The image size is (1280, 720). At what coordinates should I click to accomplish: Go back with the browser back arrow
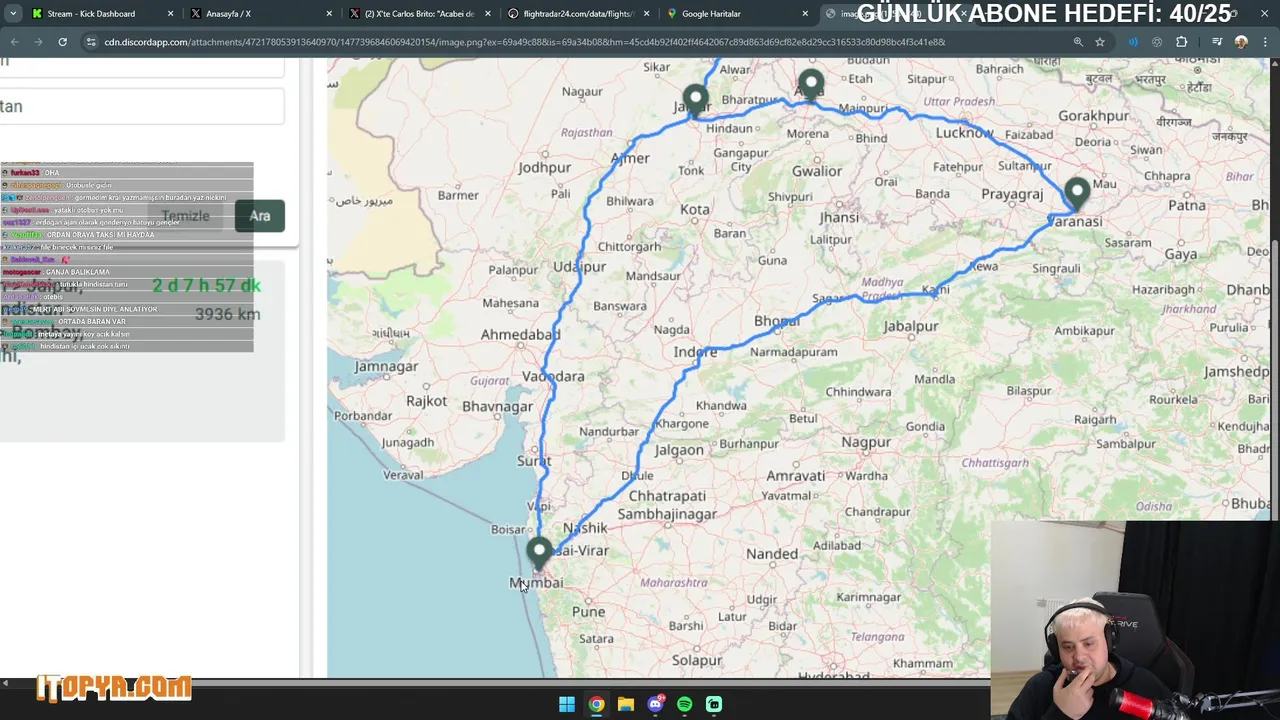[x=14, y=42]
